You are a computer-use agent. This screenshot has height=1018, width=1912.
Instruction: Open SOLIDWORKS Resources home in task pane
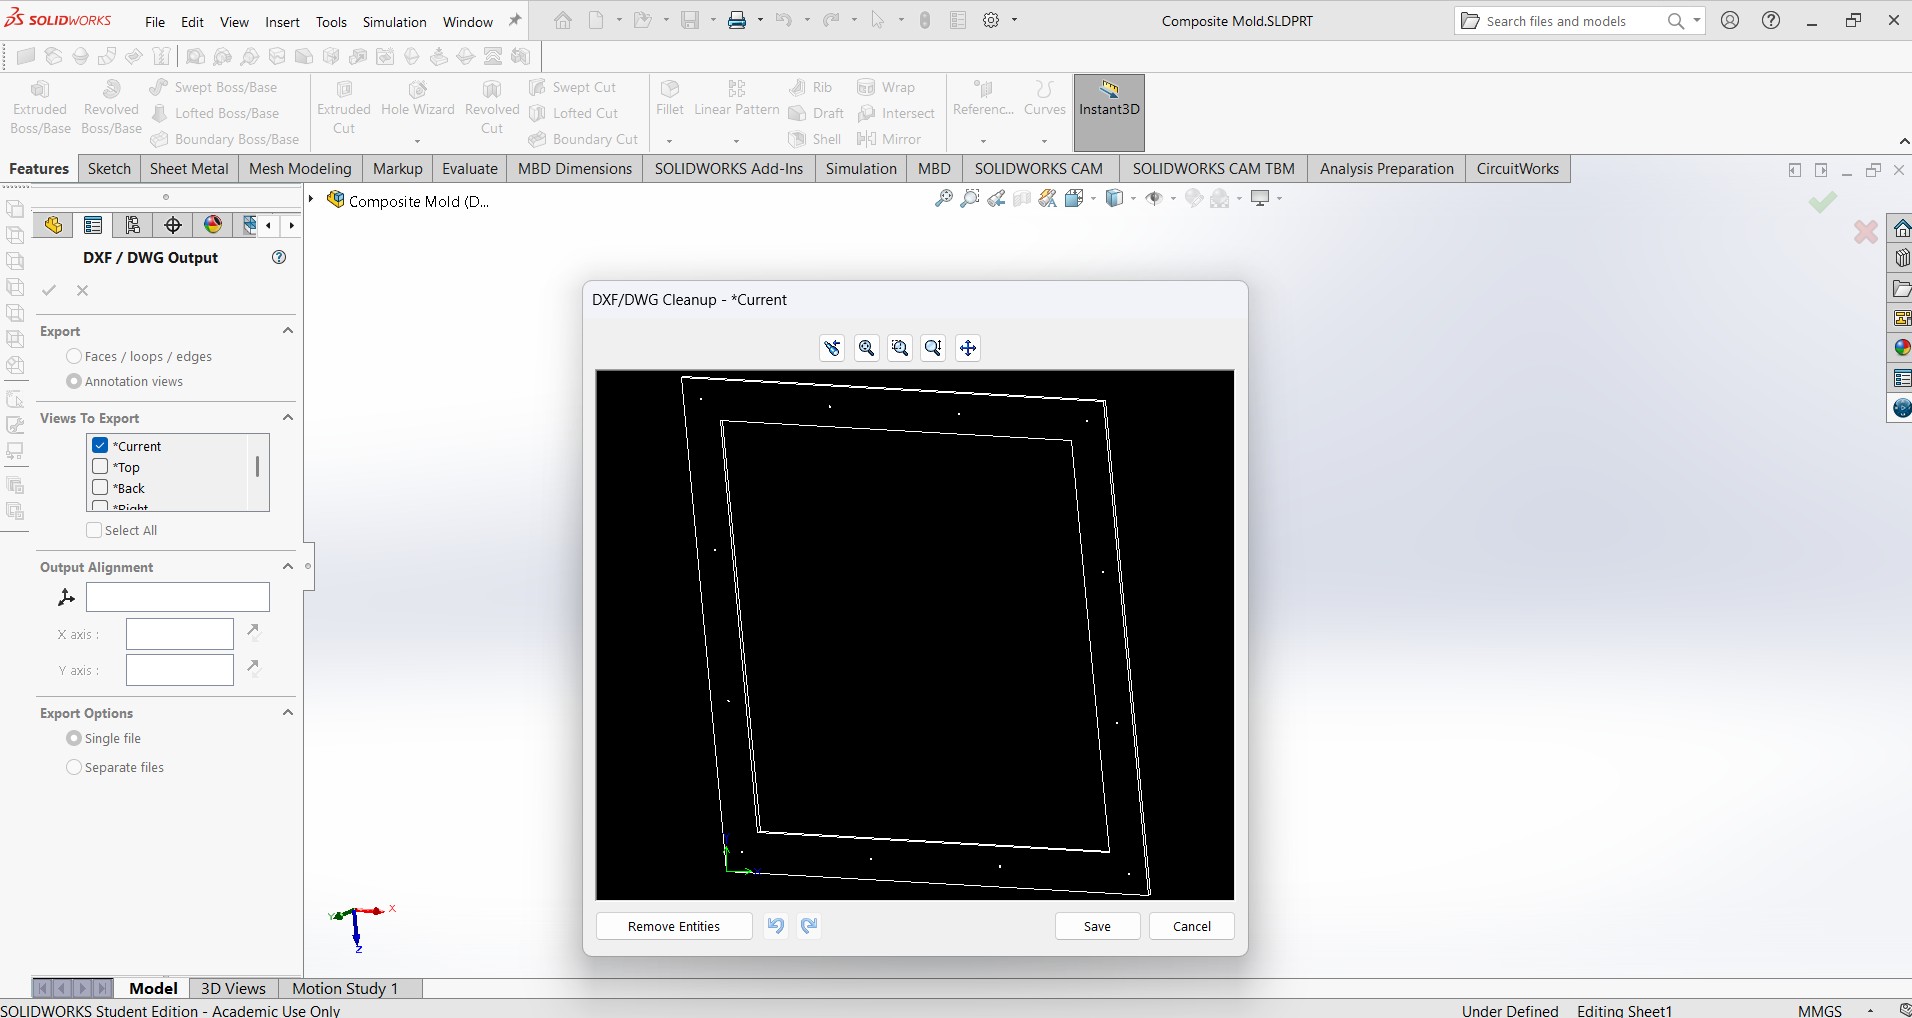1901,229
